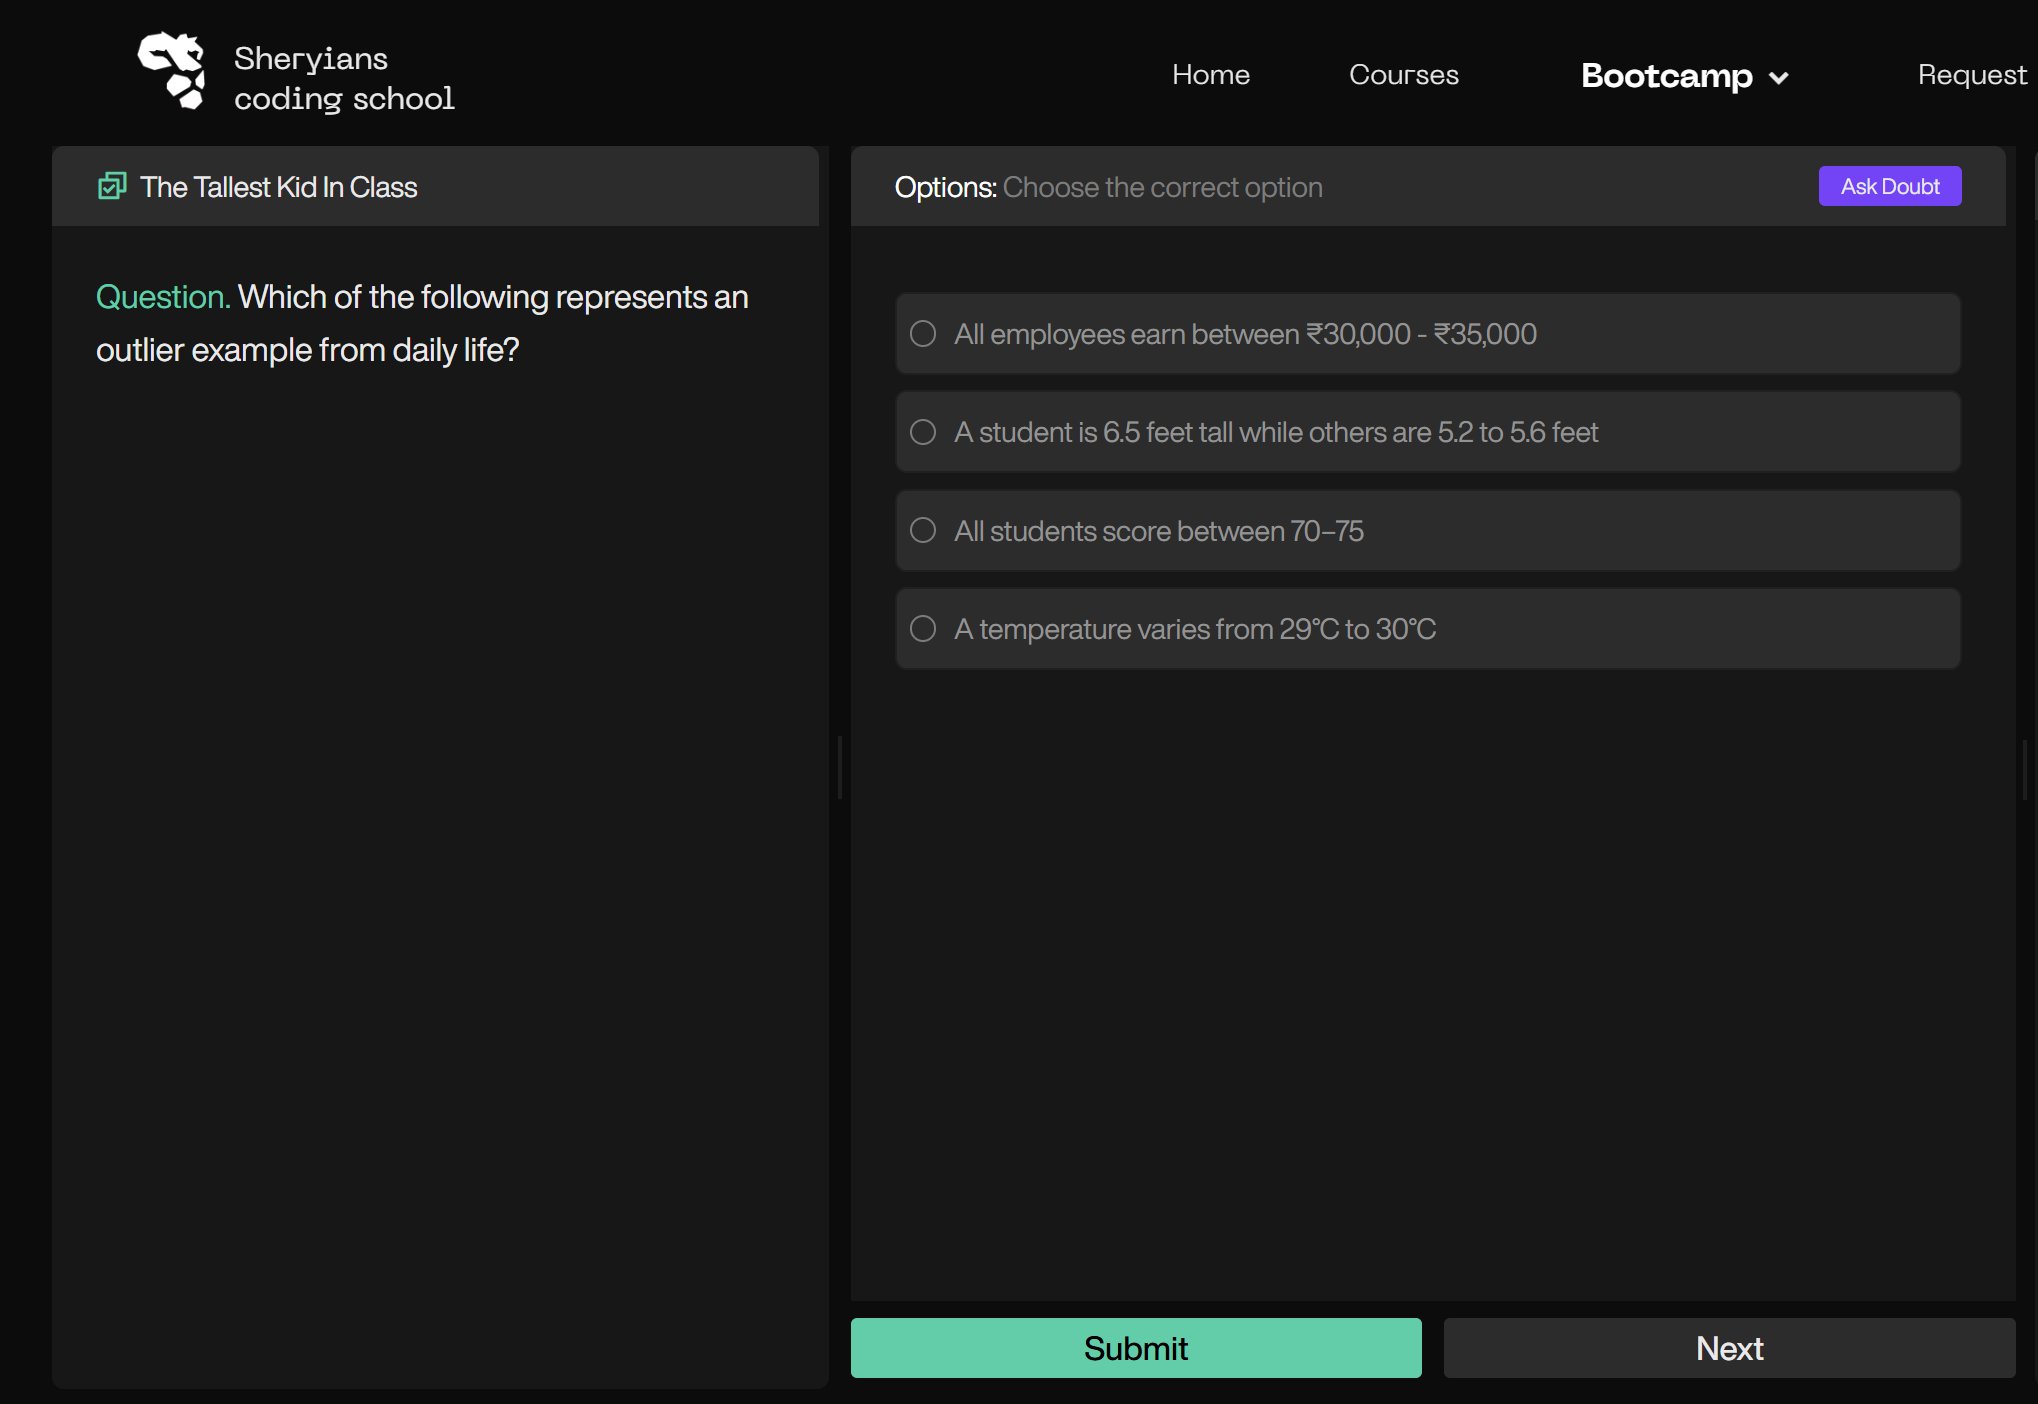Submit the selected answer
This screenshot has height=1404, width=2038.
point(1135,1348)
